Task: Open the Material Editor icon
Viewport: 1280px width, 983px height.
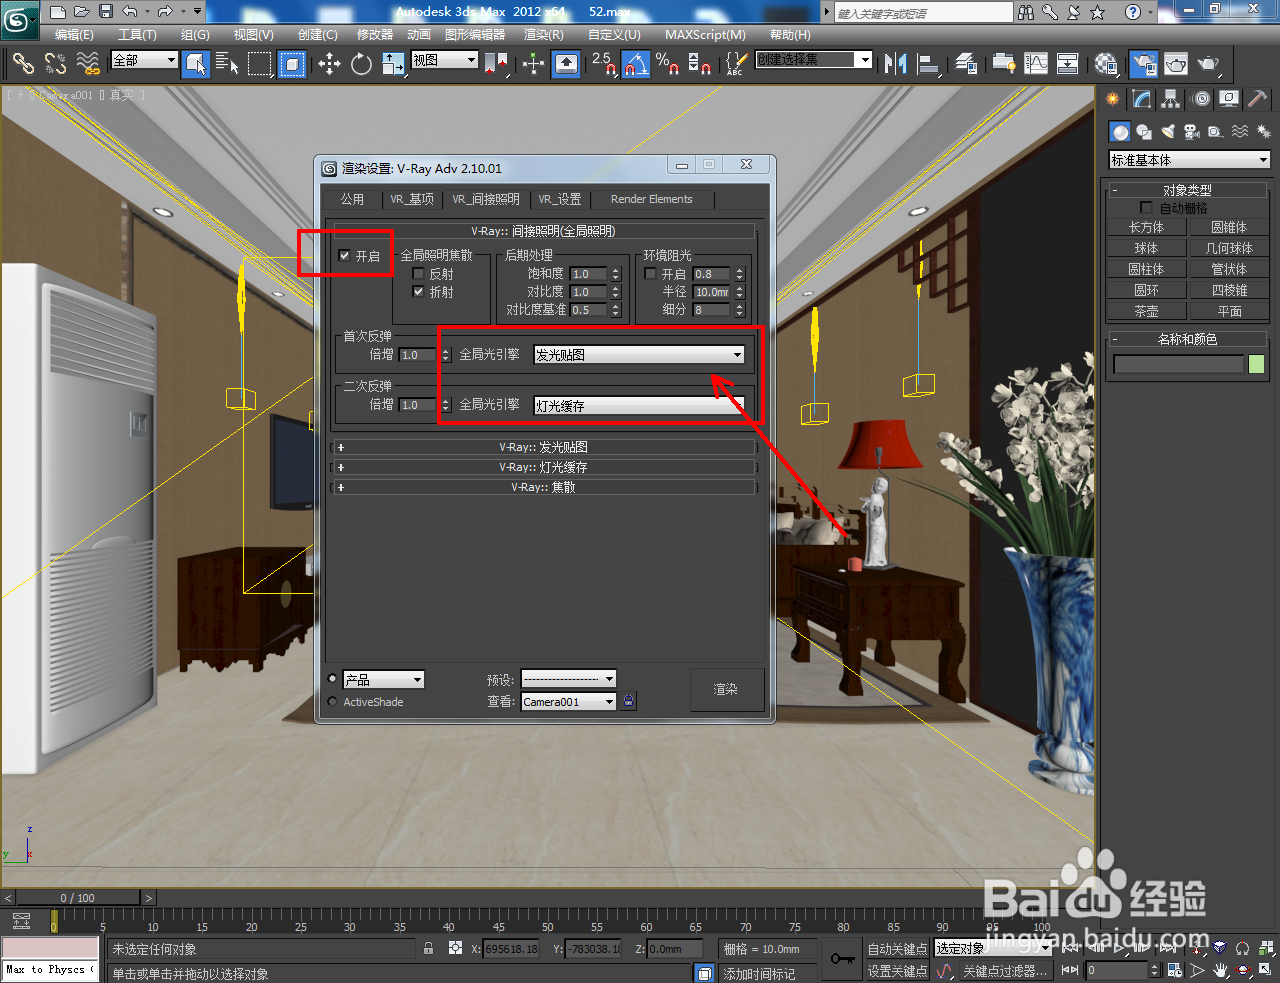Action: tap(1105, 64)
